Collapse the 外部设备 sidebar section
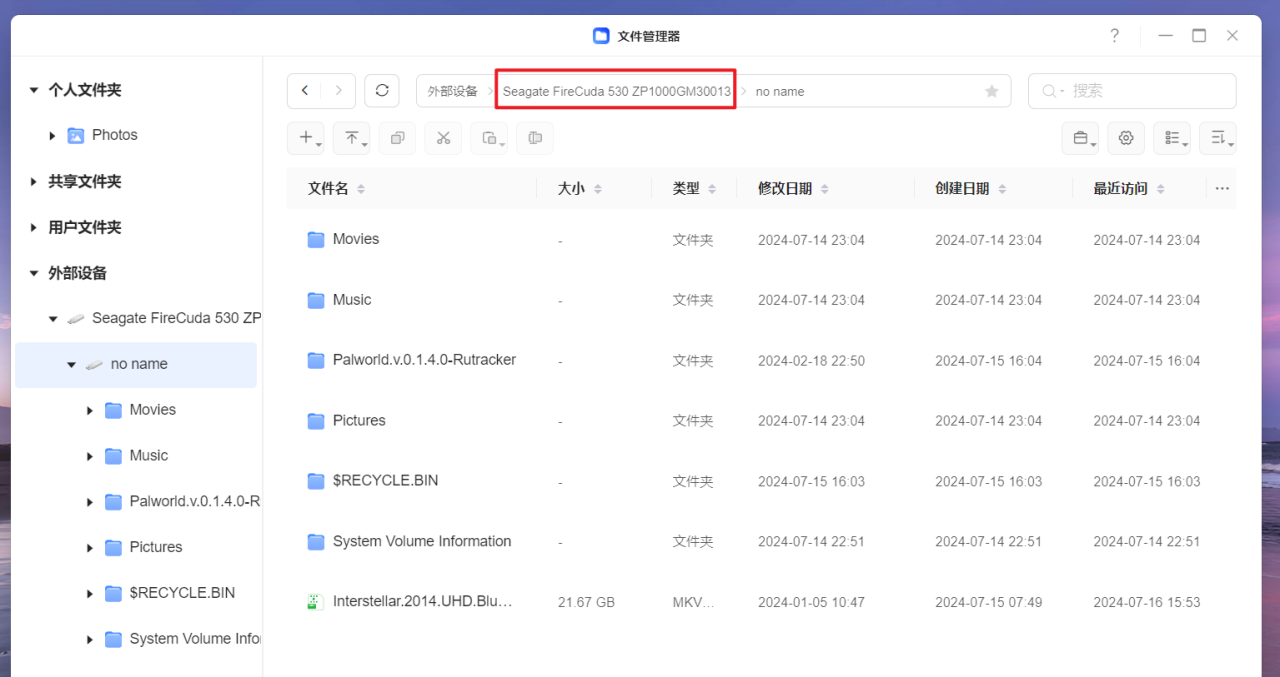The height and width of the screenshot is (677, 1280). [35, 273]
